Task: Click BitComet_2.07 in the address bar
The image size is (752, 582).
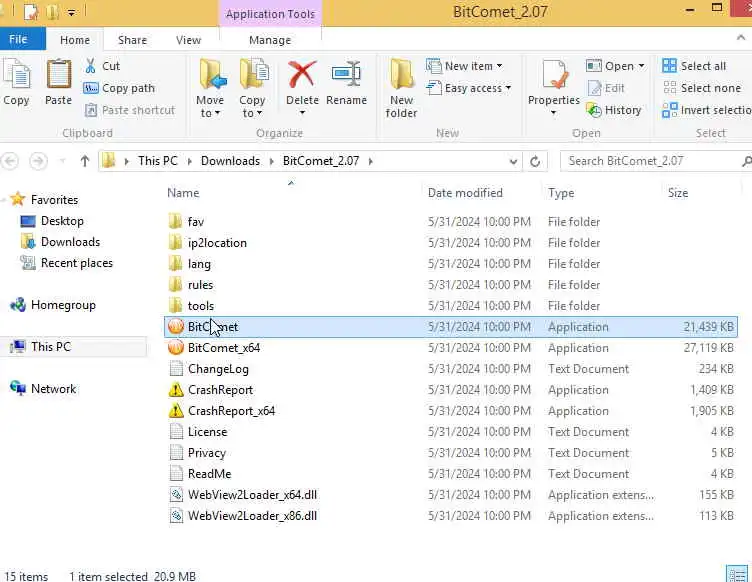Action: (321, 161)
